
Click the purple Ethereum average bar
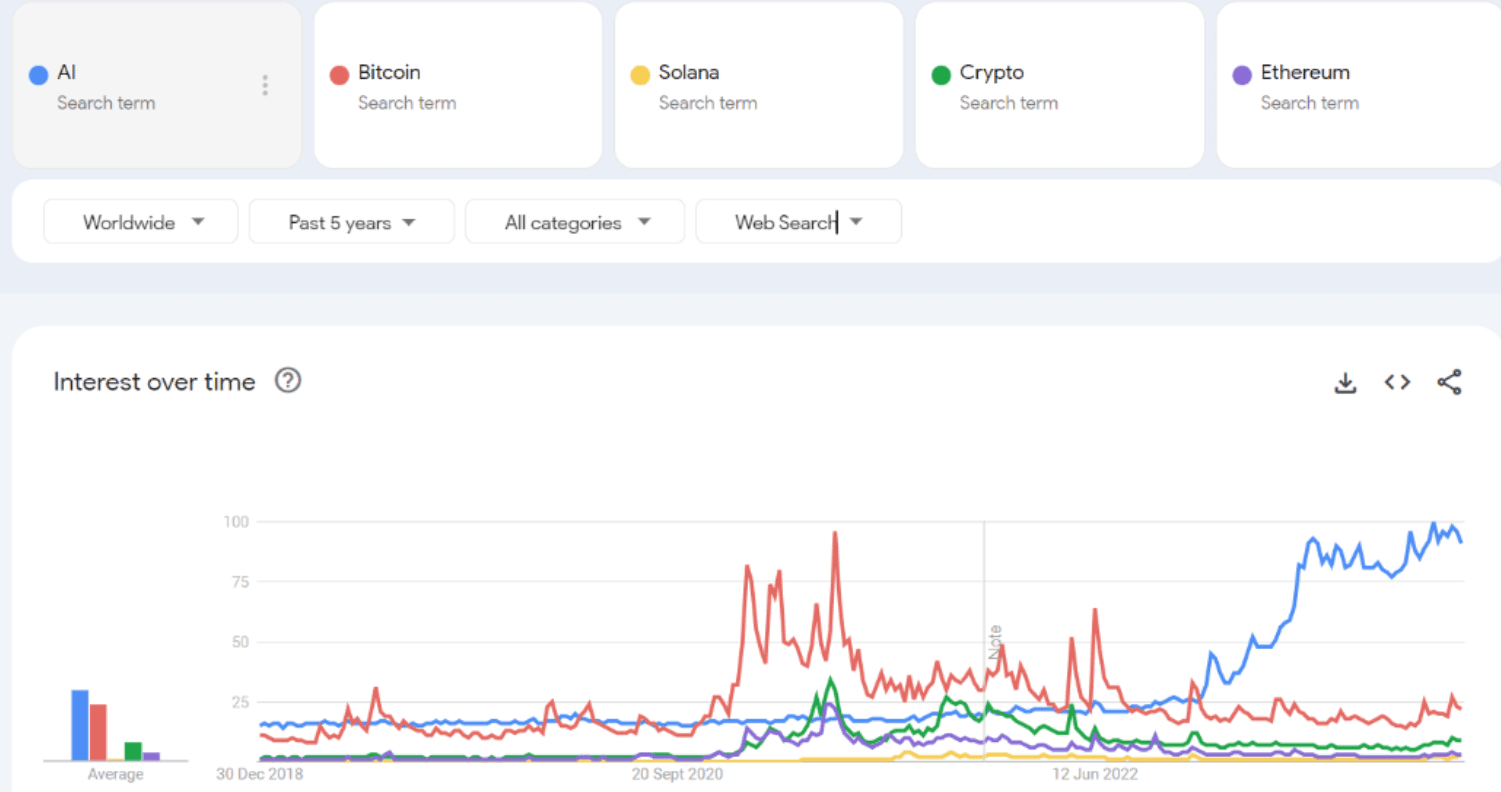click(151, 756)
